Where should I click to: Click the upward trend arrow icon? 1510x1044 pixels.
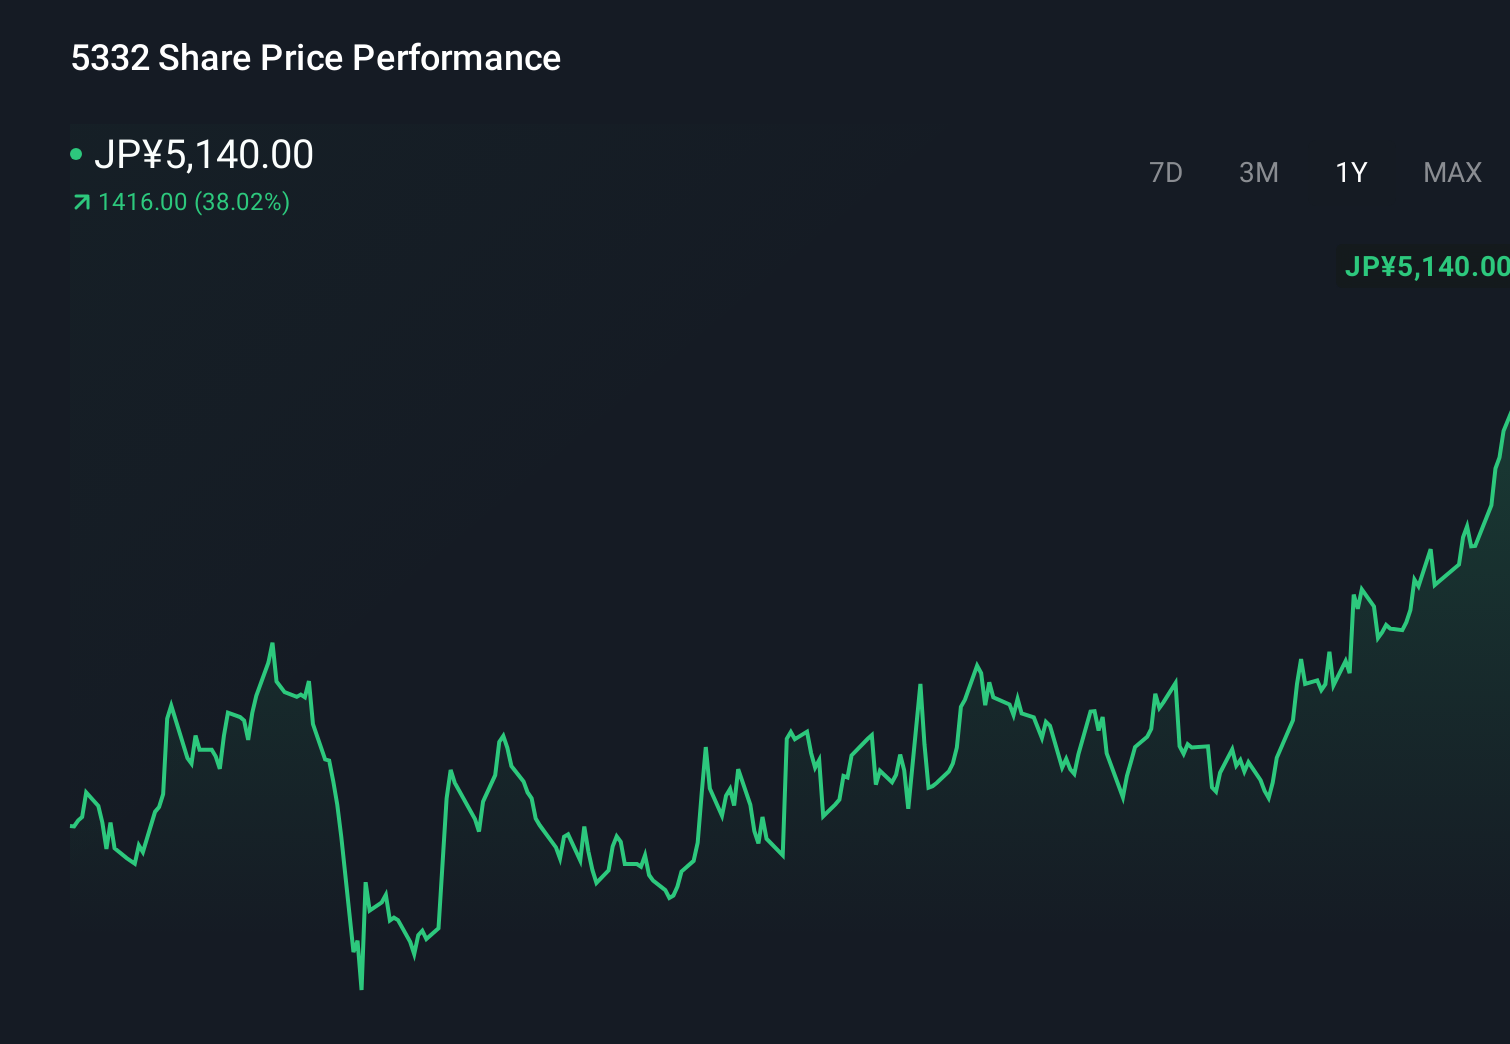coord(82,203)
